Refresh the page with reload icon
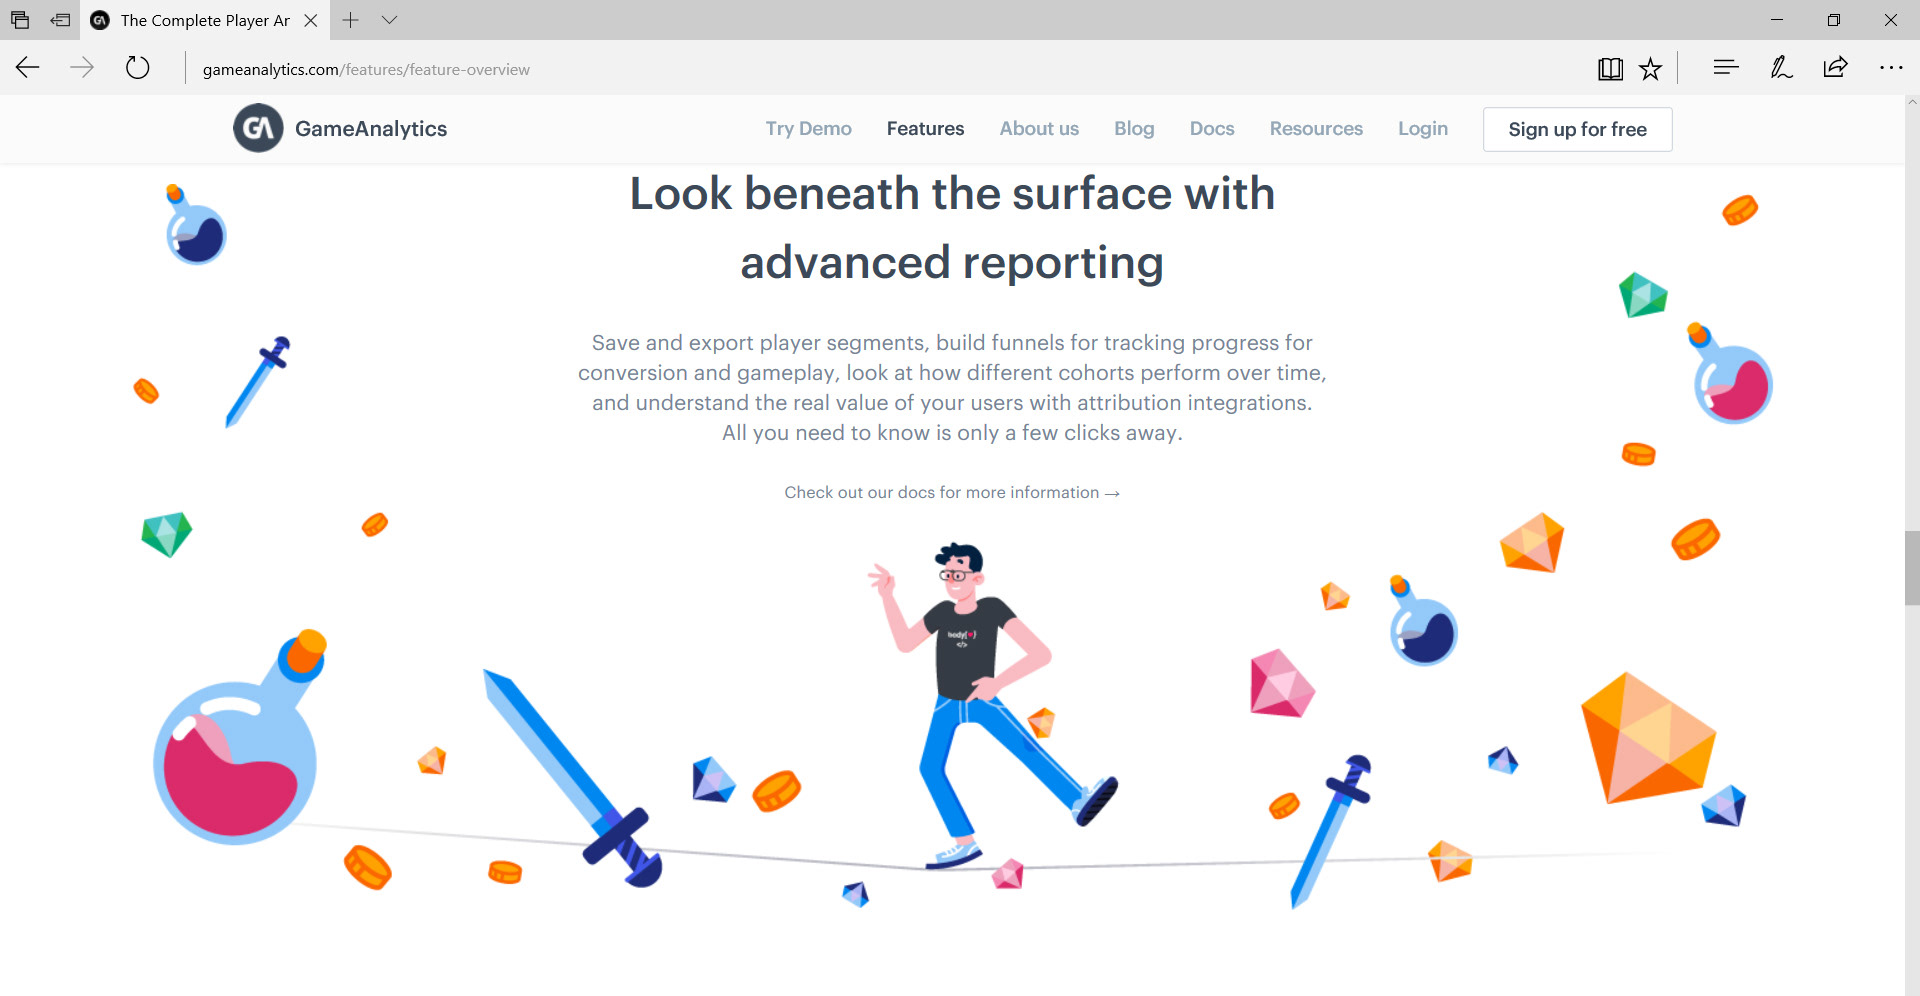This screenshot has height=996, width=1920. point(137,68)
